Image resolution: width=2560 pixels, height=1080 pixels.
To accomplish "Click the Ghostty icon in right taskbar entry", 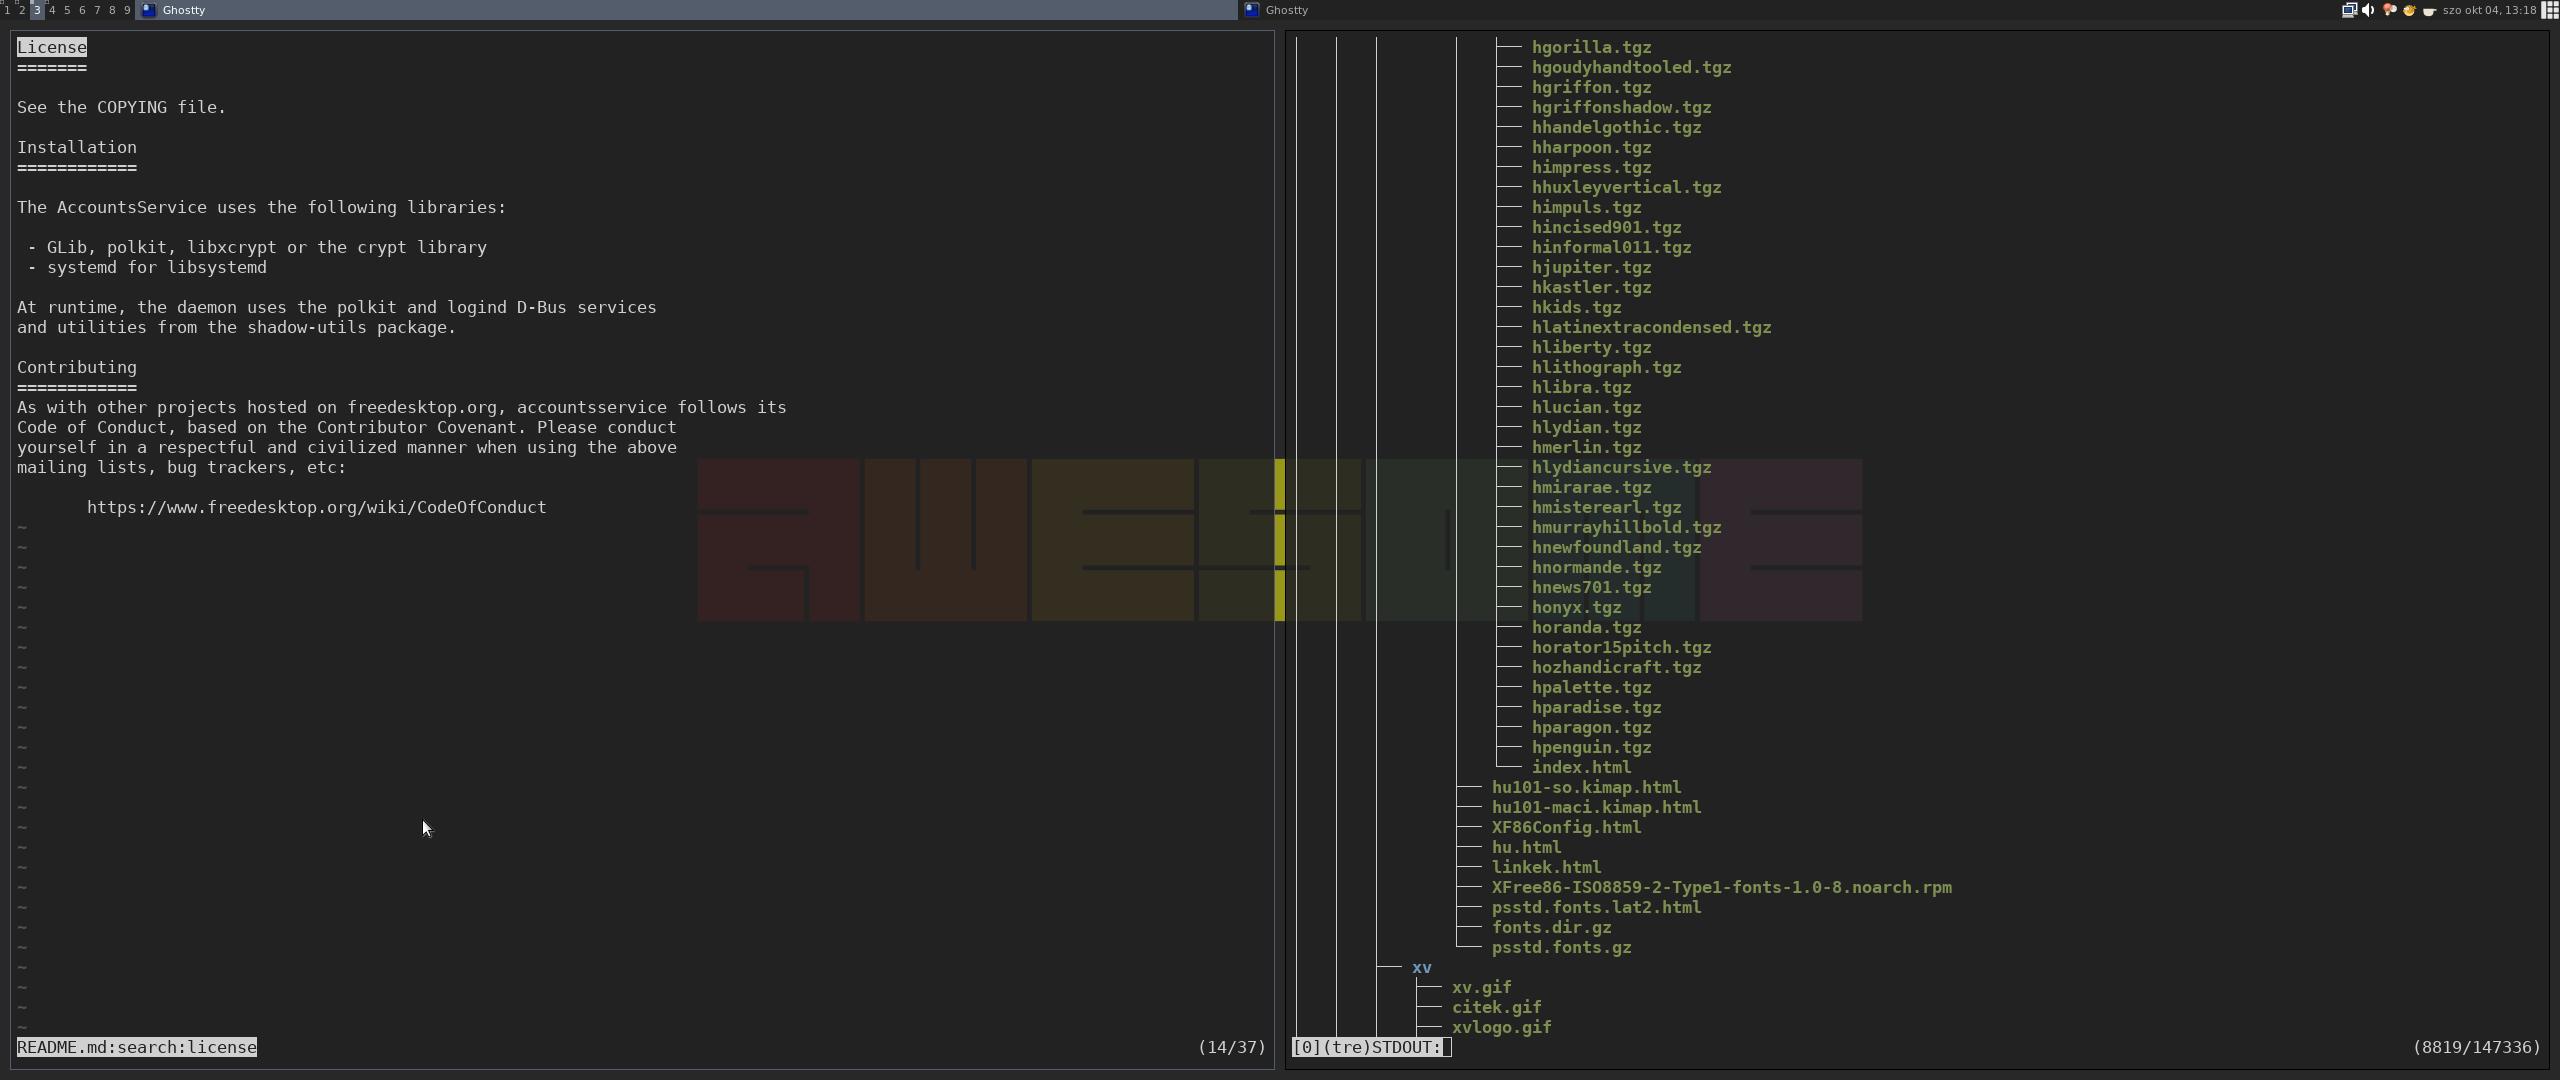I will click(x=1251, y=10).
